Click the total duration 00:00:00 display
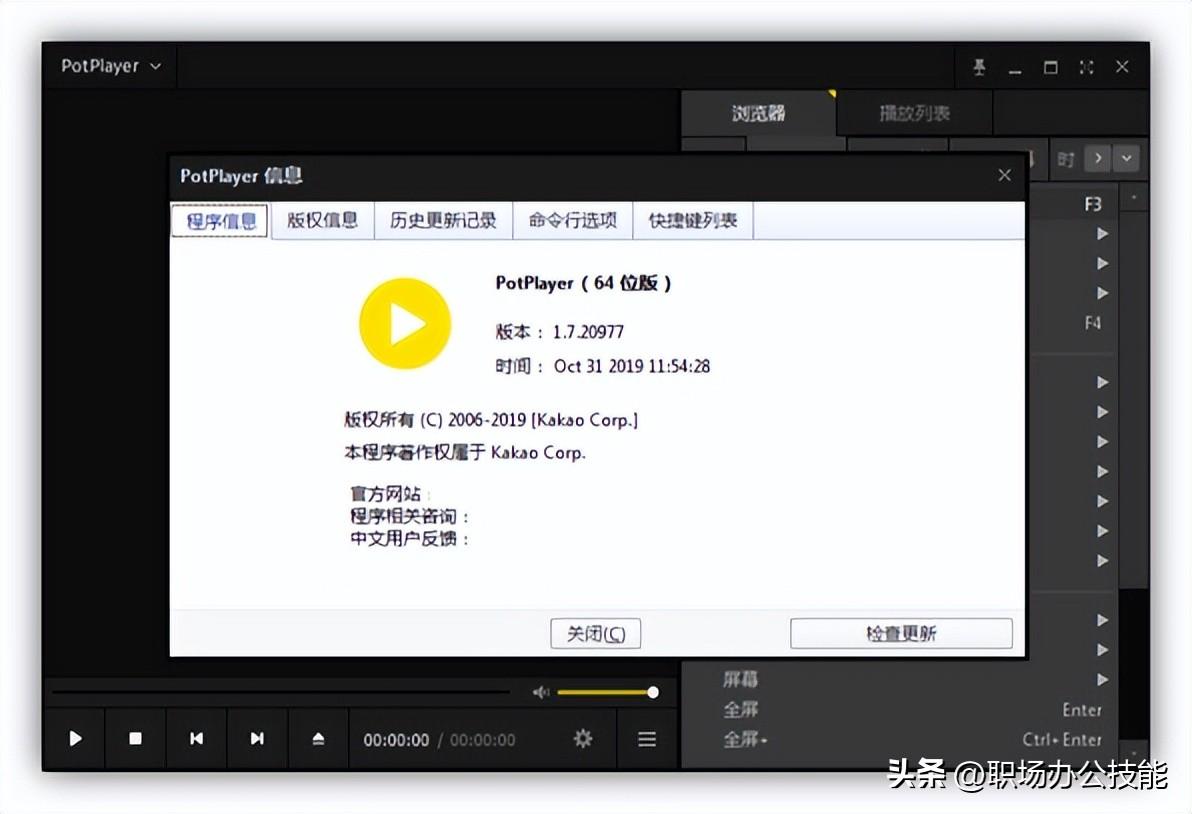This screenshot has width=1192, height=814. (x=482, y=740)
